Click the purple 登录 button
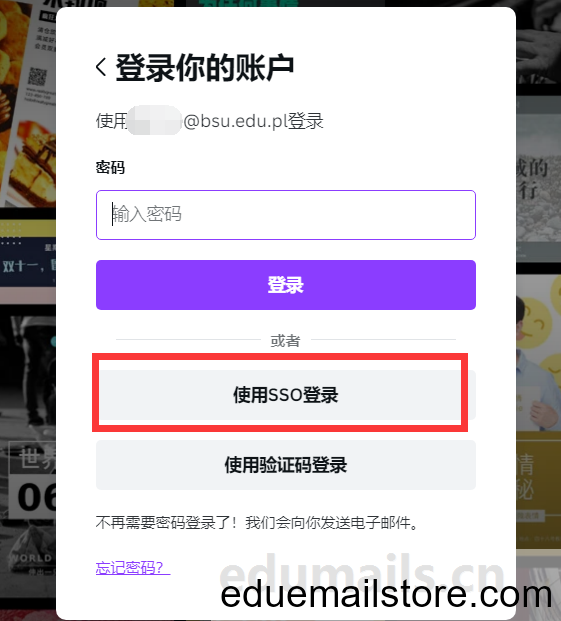 point(285,285)
